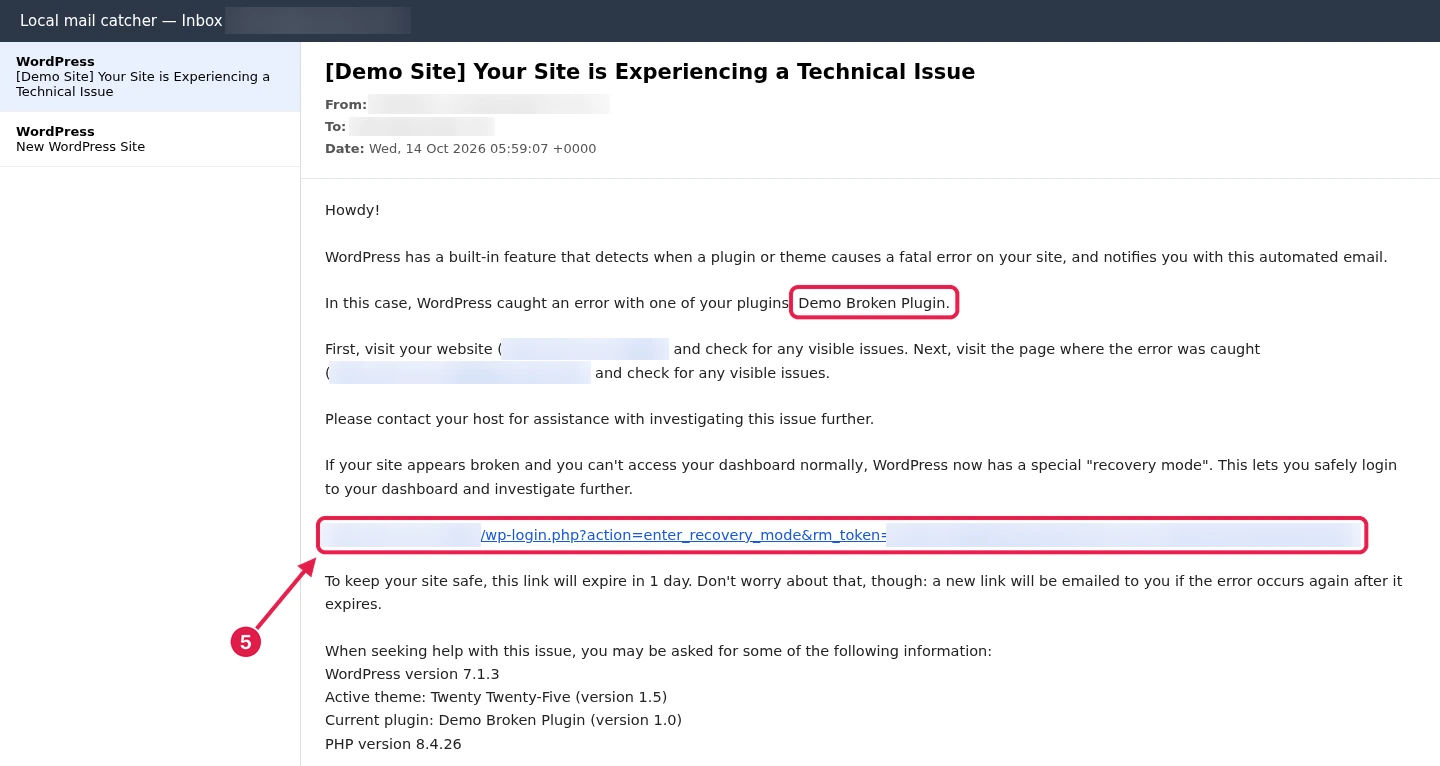Viewport: 1440px width, 766px height.
Task: Click the Current plugin: Demo Broken Plugin line
Action: click(x=503, y=720)
